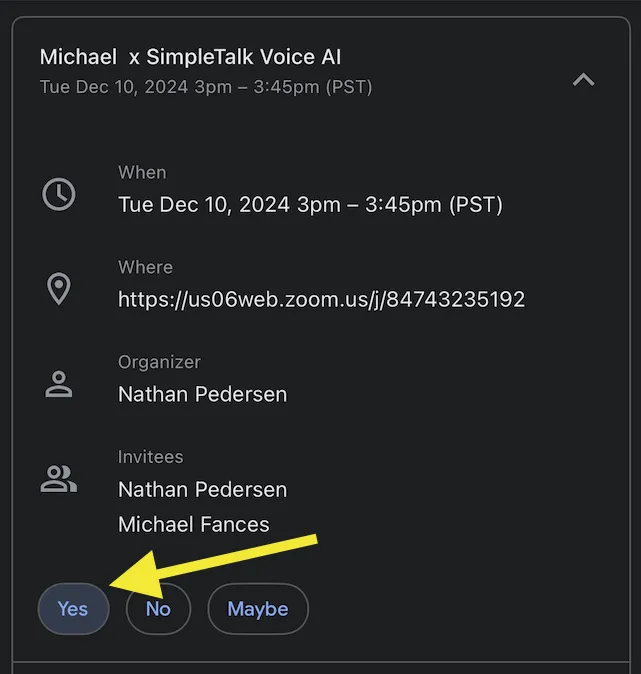The width and height of the screenshot is (641, 674).
Task: Respond Maybe to the invitation
Action: [x=258, y=609]
